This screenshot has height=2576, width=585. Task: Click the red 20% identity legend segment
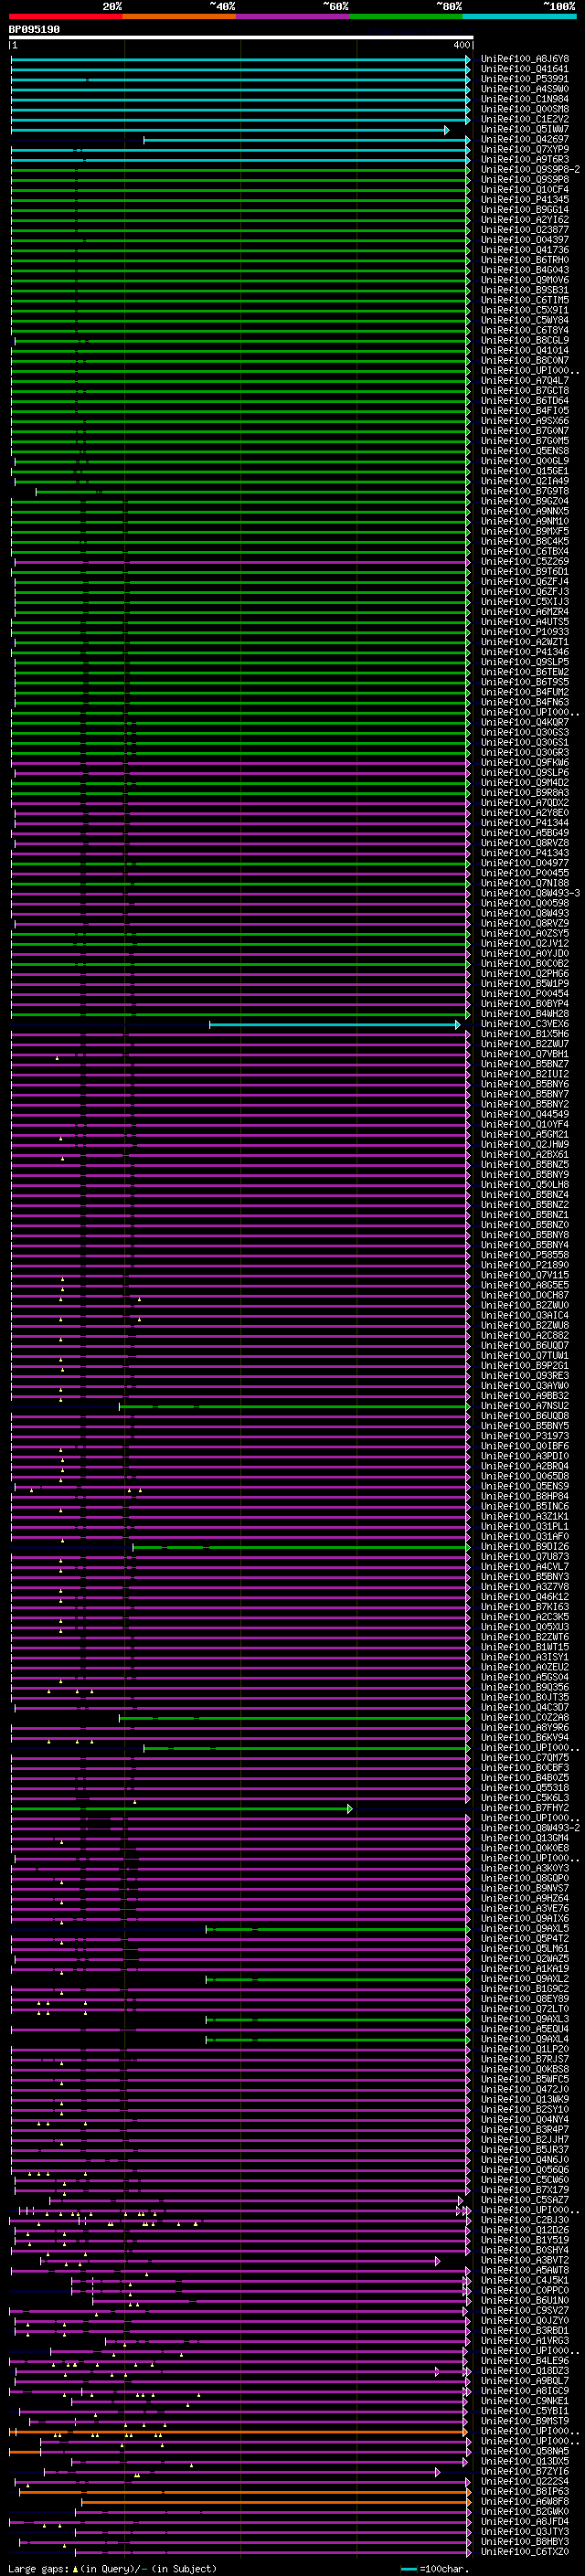[x=65, y=16]
